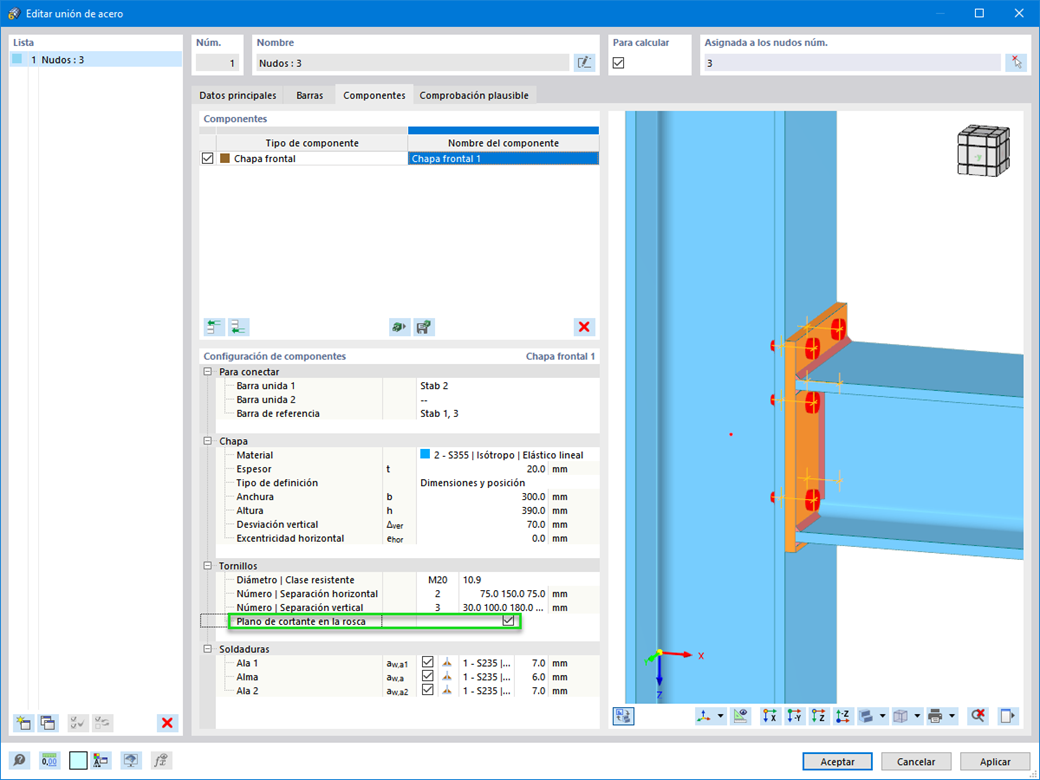Toggle the view sync icon under the 3D preview
The width and height of the screenshot is (1040, 780).
tap(623, 716)
